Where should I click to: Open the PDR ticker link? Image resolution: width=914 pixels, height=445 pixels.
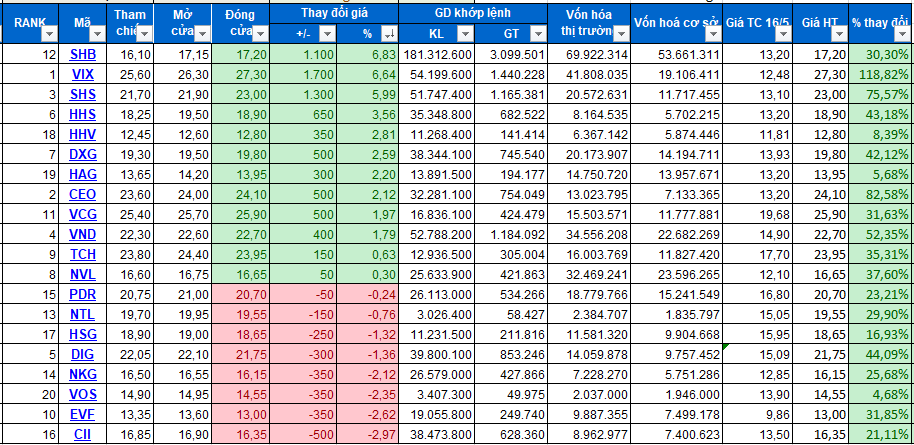click(x=83, y=295)
